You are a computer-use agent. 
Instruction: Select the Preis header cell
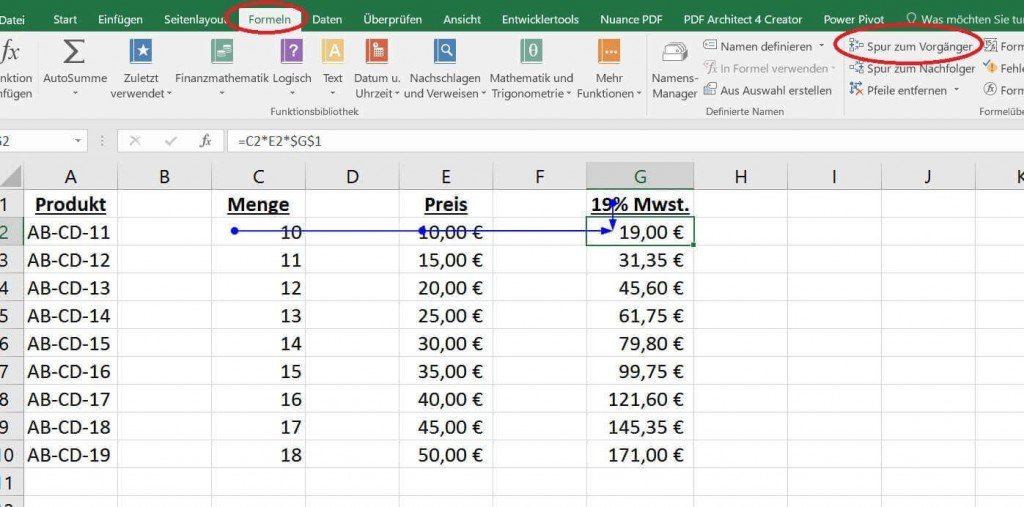[446, 204]
